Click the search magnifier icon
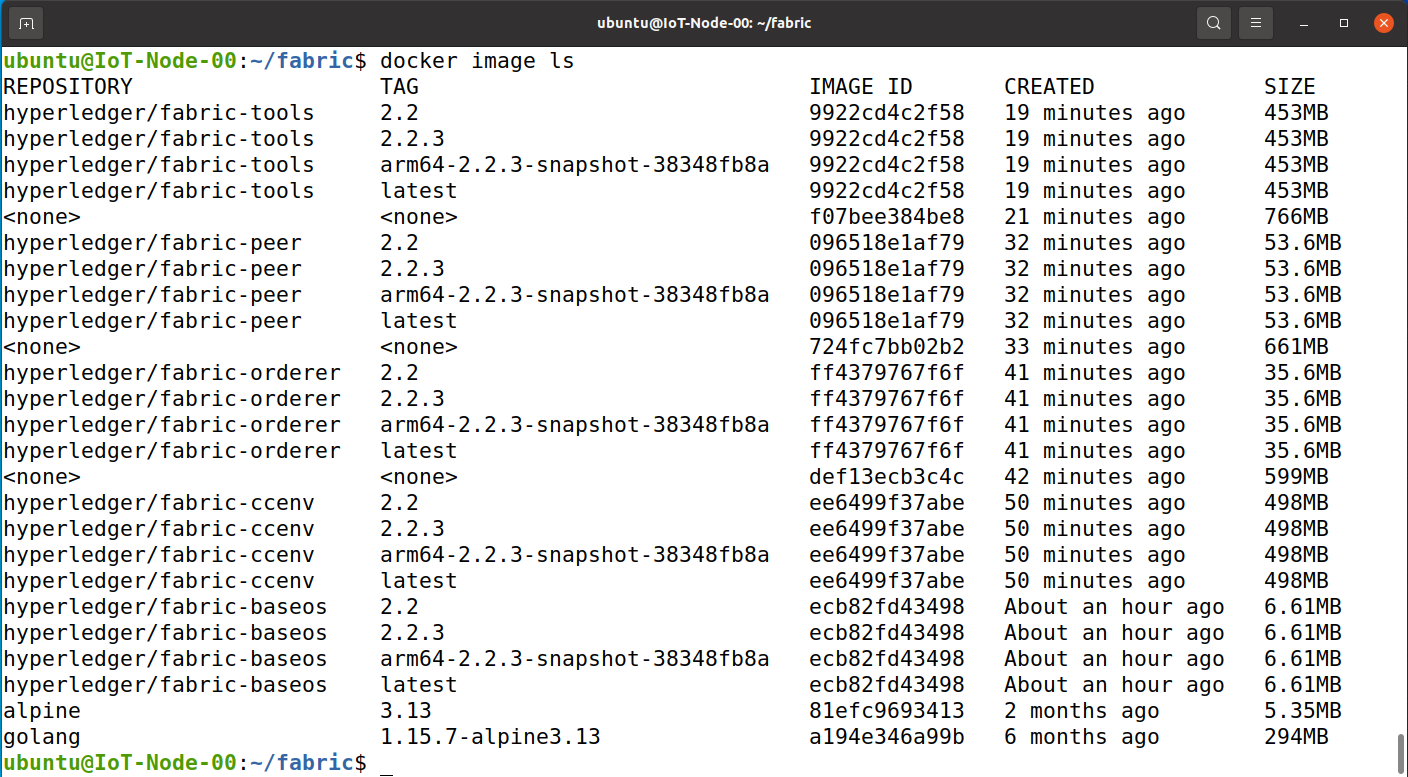The width and height of the screenshot is (1408, 777). pyautogui.click(x=1213, y=22)
